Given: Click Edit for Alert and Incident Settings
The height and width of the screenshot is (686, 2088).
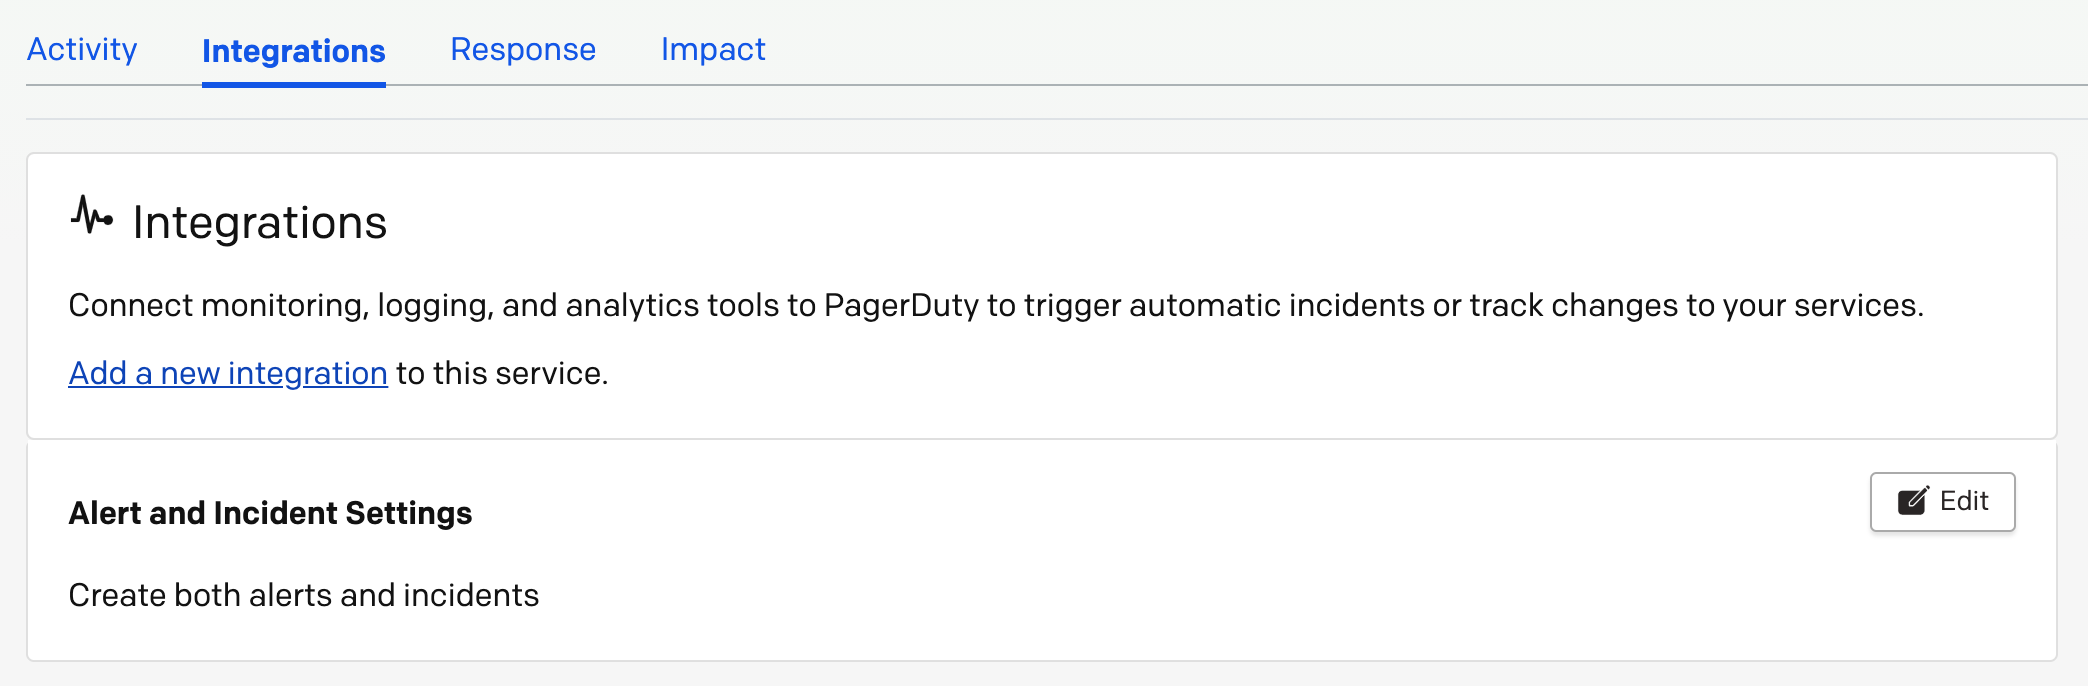Looking at the screenshot, I should pyautogui.click(x=1942, y=502).
